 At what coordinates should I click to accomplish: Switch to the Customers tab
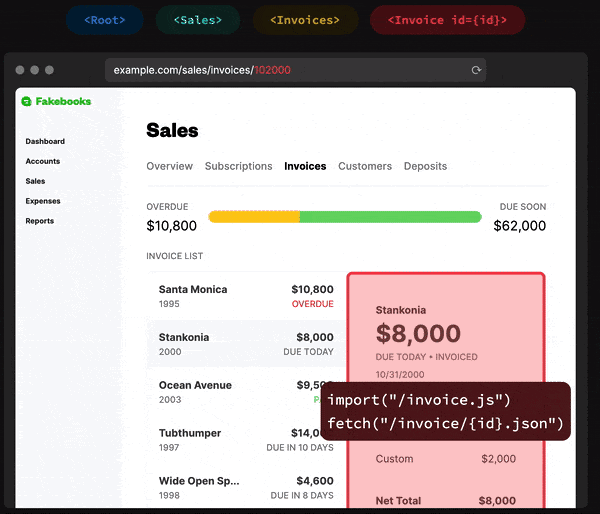pos(365,166)
